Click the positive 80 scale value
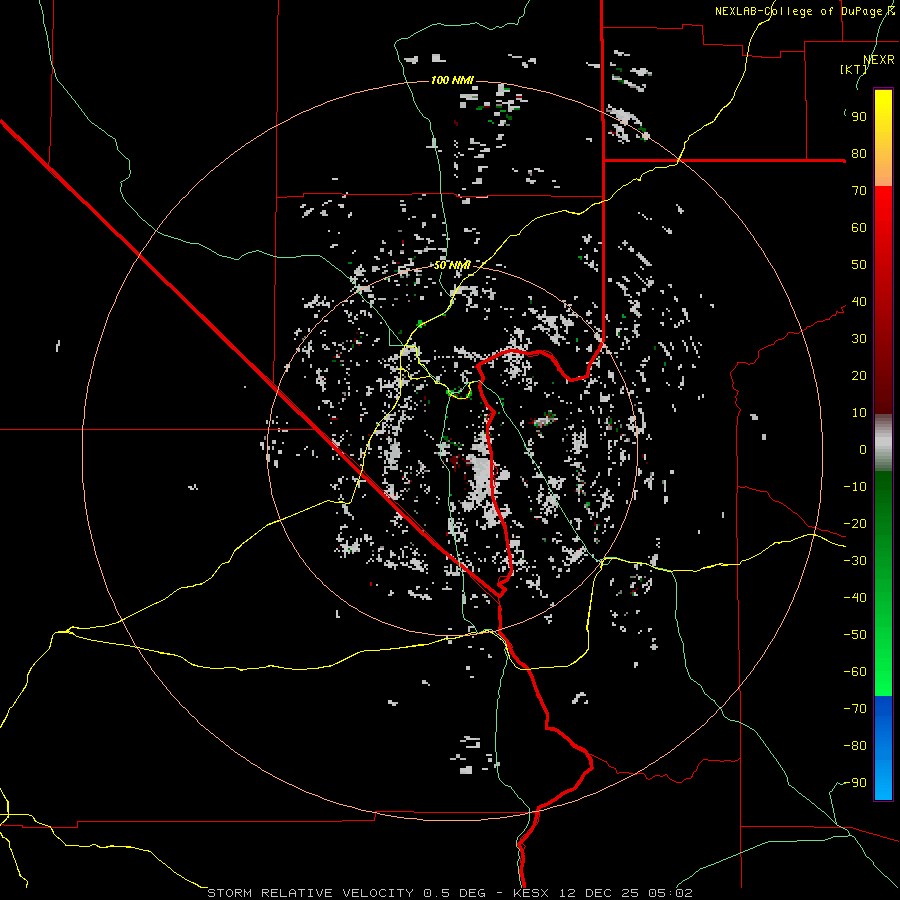900x900 pixels. [x=859, y=154]
